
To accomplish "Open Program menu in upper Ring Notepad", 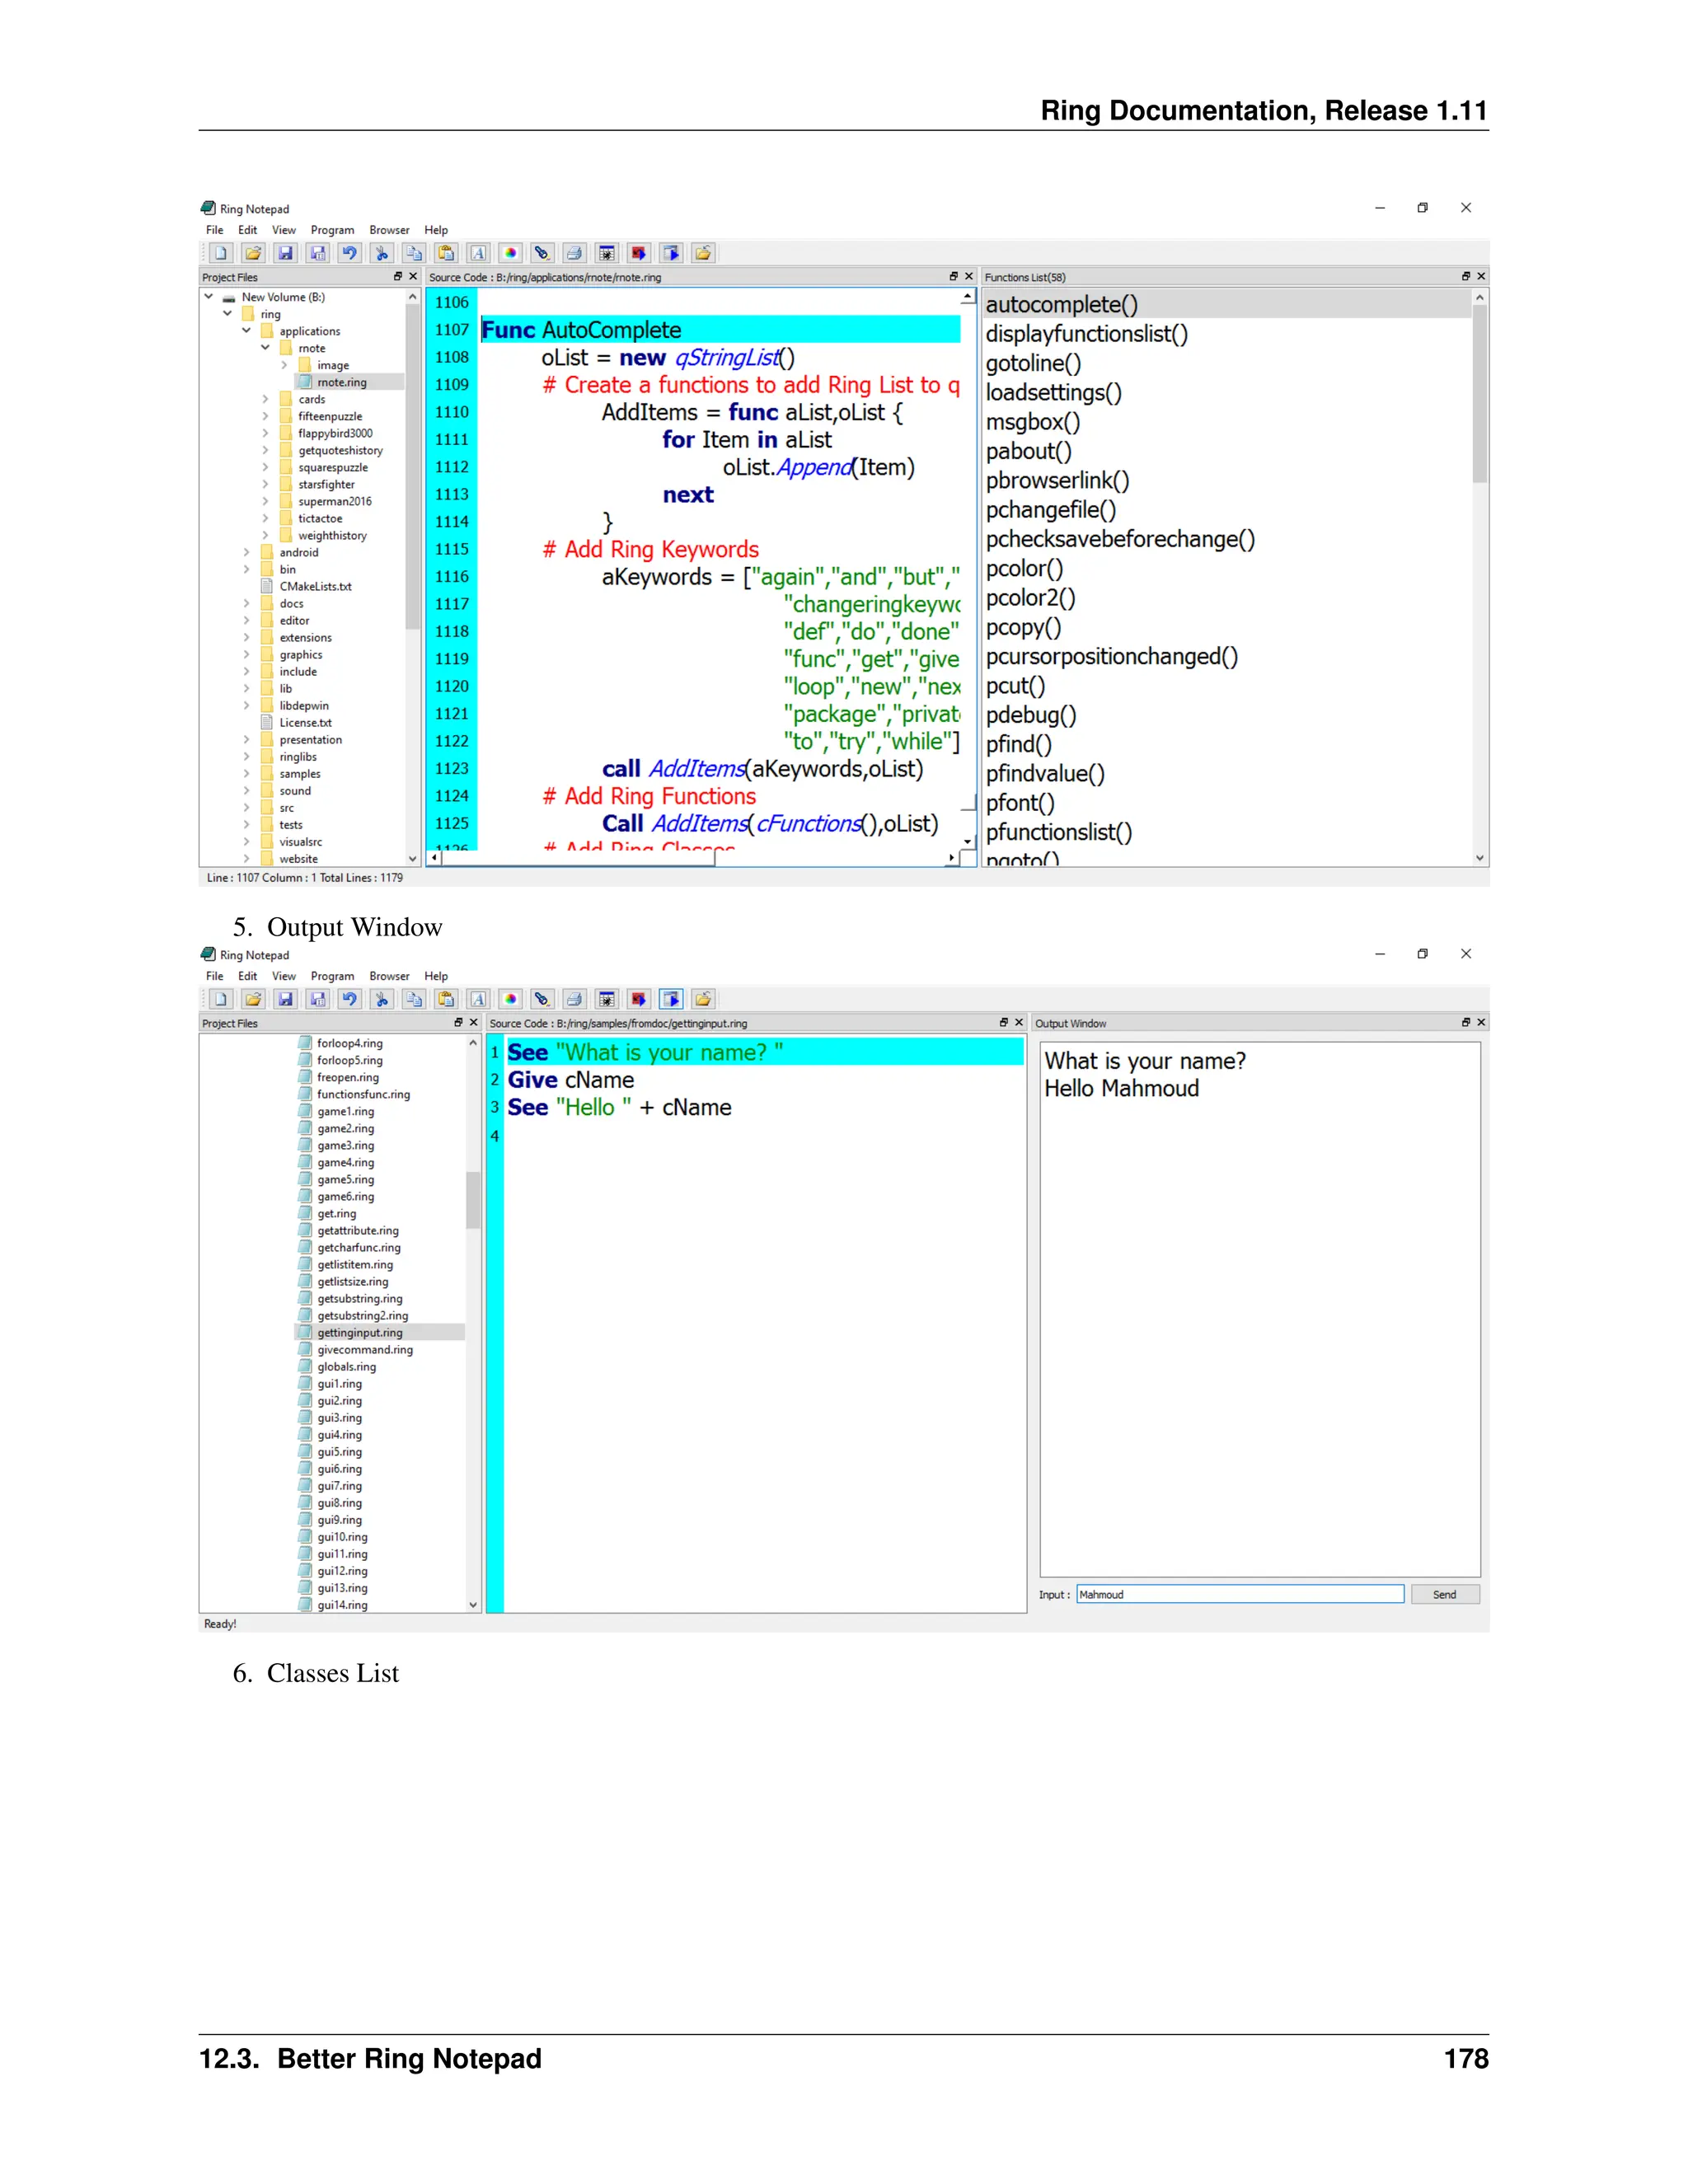I will (332, 230).
